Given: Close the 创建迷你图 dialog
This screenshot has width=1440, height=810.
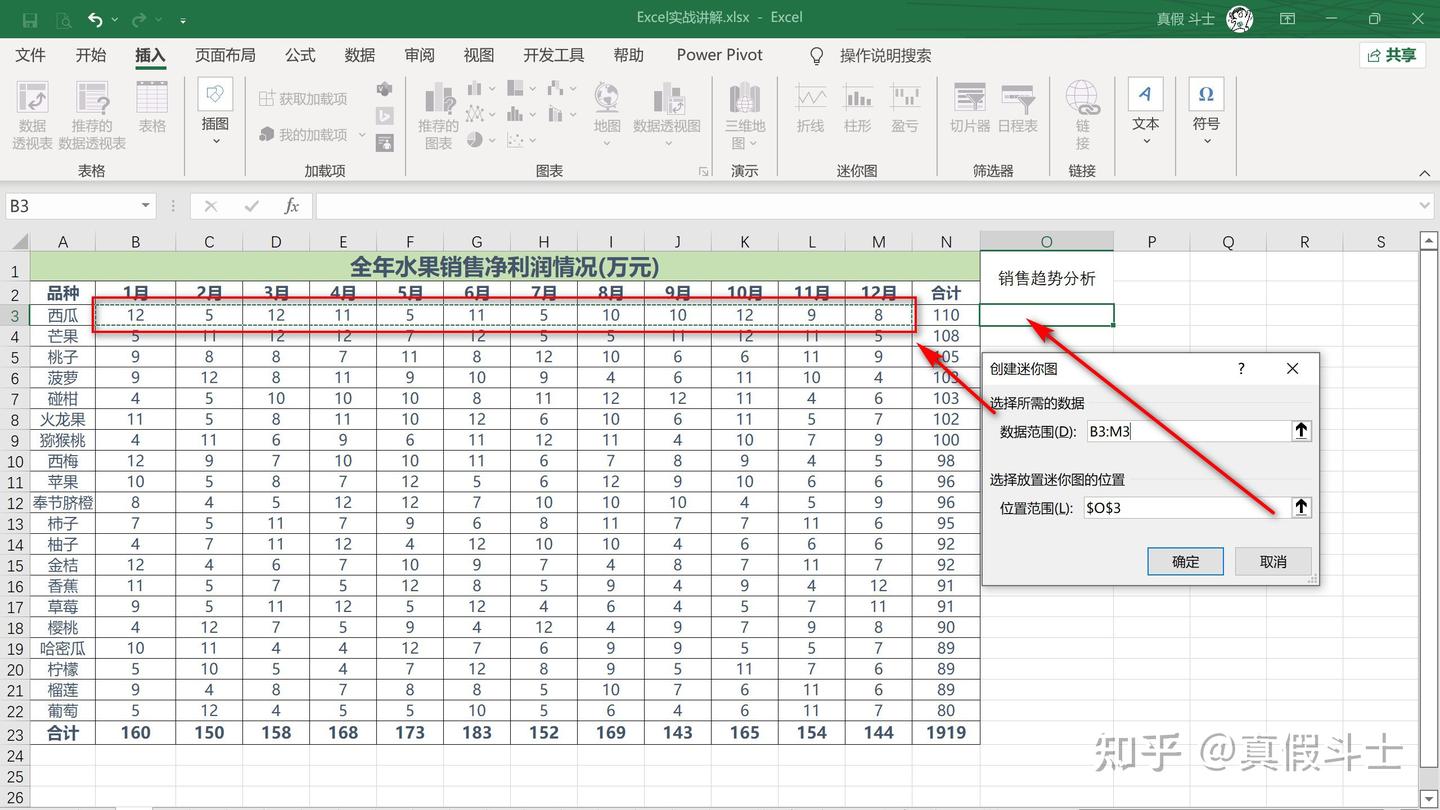Looking at the screenshot, I should pyautogui.click(x=1292, y=368).
